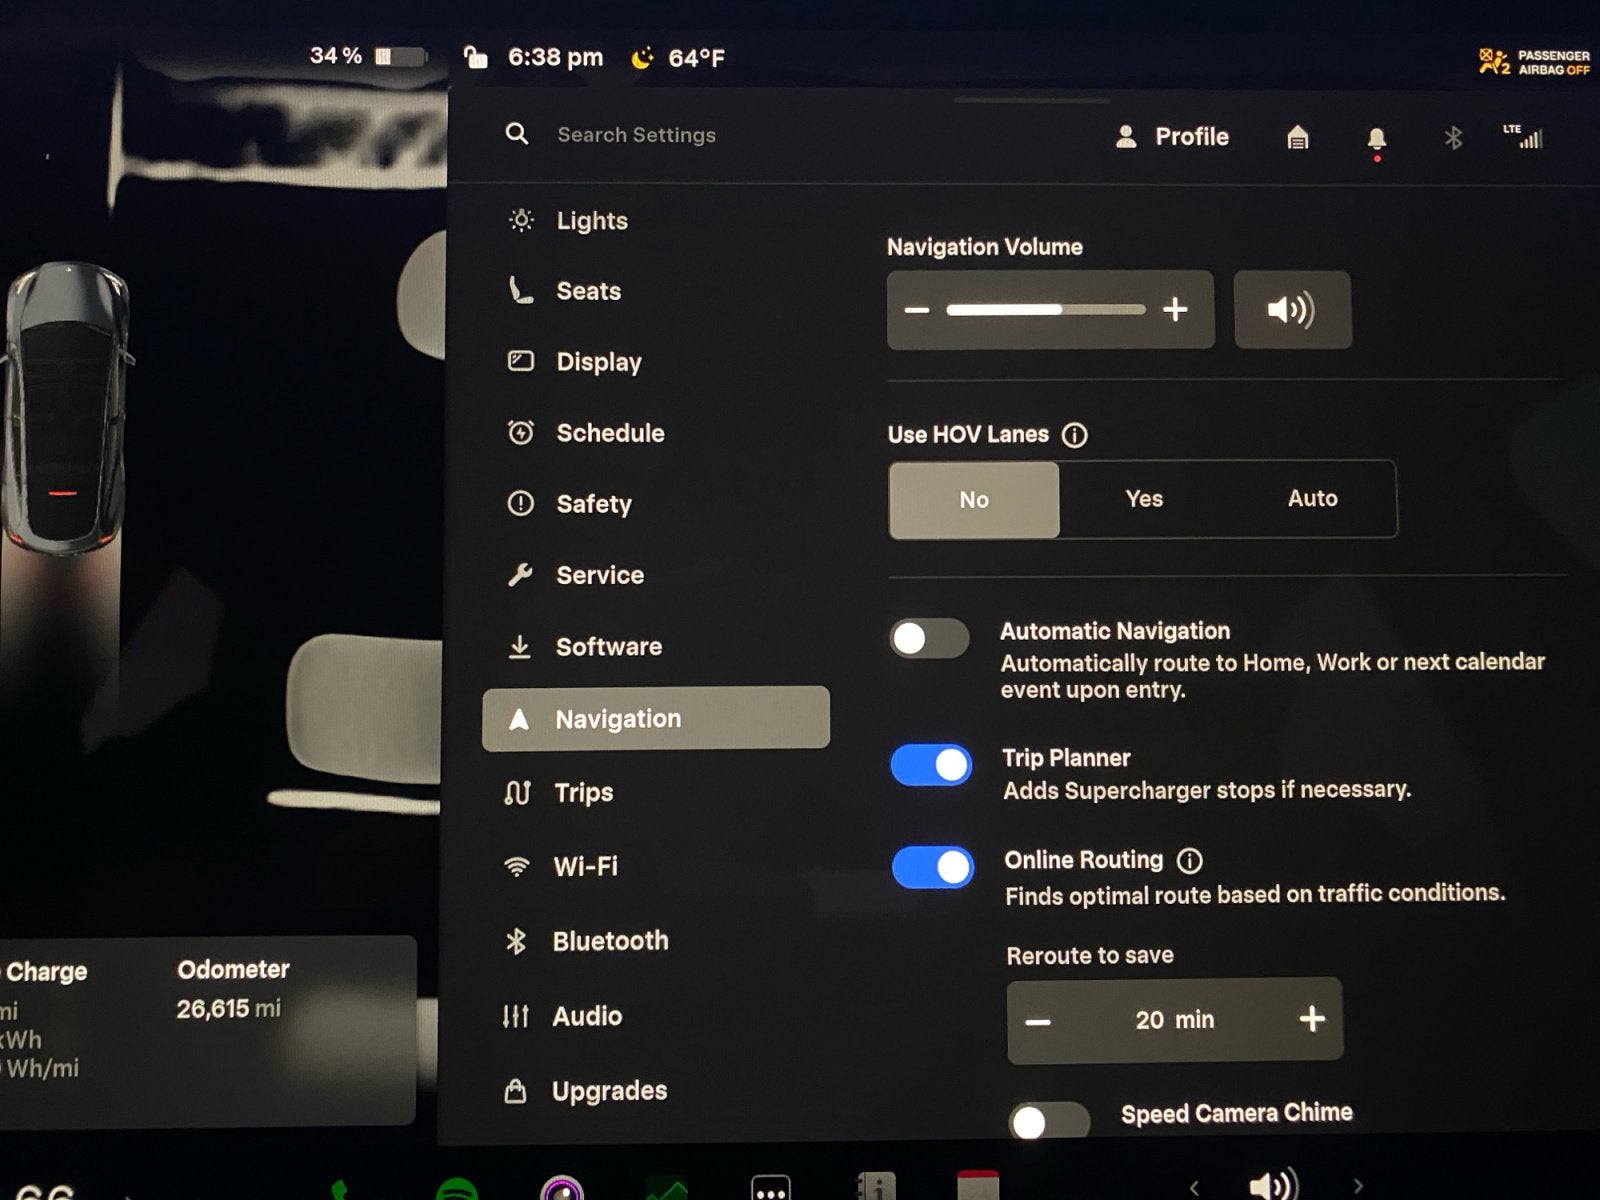Tap the LTE signal strength icon
This screenshot has width=1600, height=1200.
coord(1524,137)
